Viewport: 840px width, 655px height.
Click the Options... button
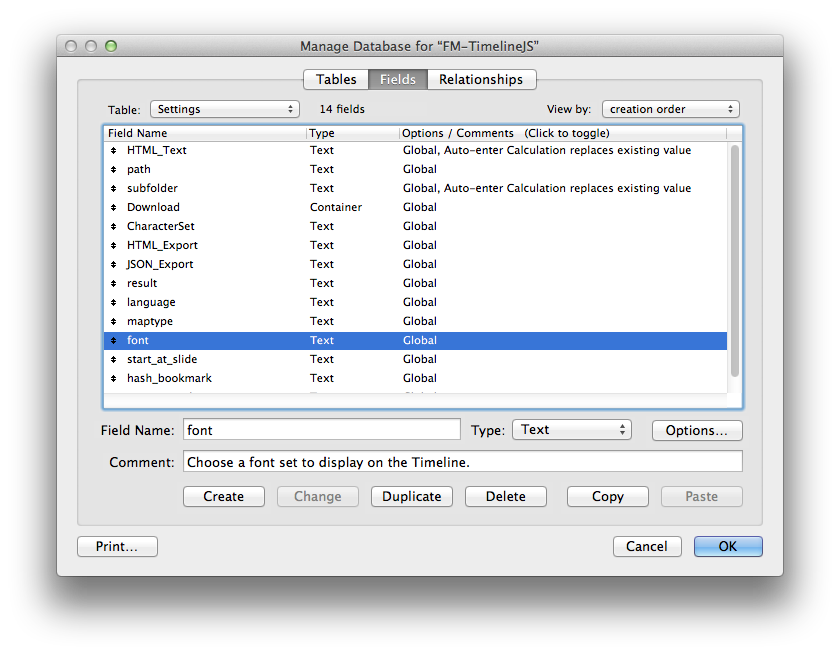click(x=696, y=430)
